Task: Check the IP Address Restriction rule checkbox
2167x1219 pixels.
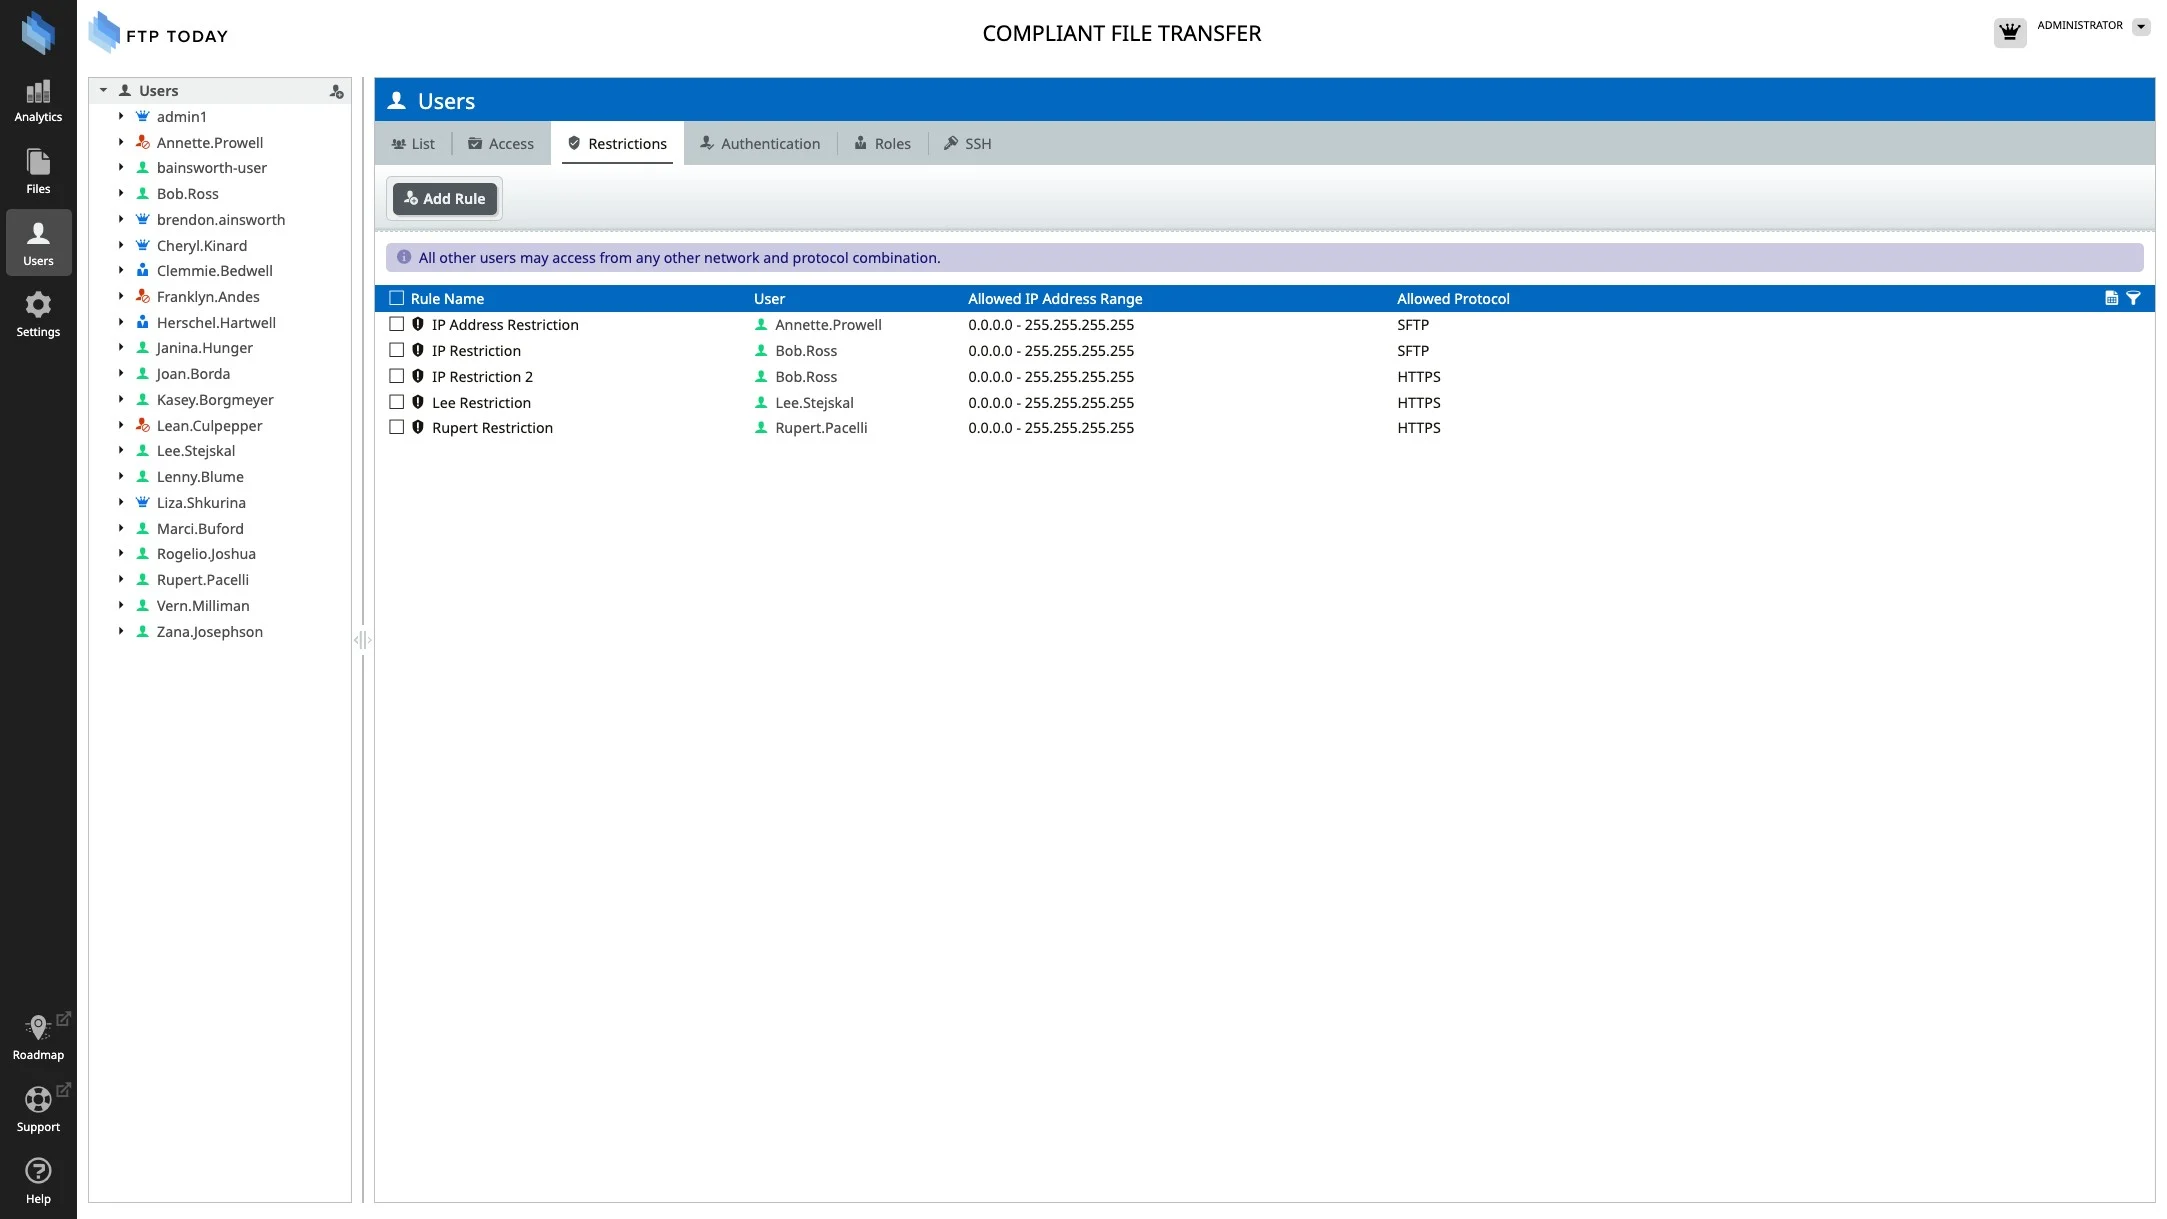Action: click(397, 324)
